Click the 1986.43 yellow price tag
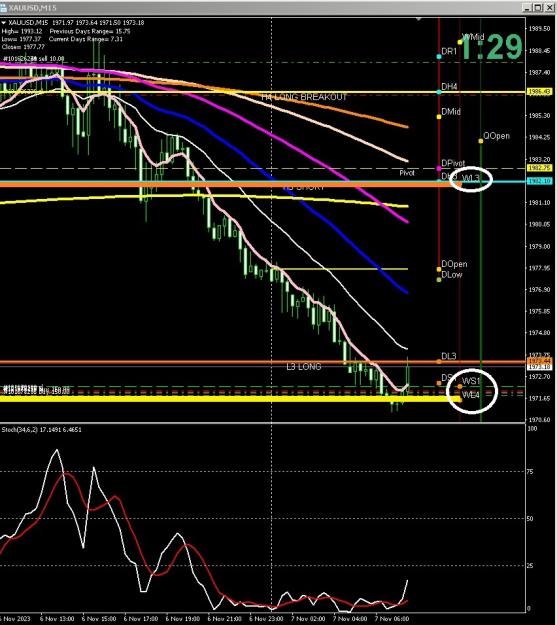Viewport: 557px width, 625px height. (x=540, y=92)
